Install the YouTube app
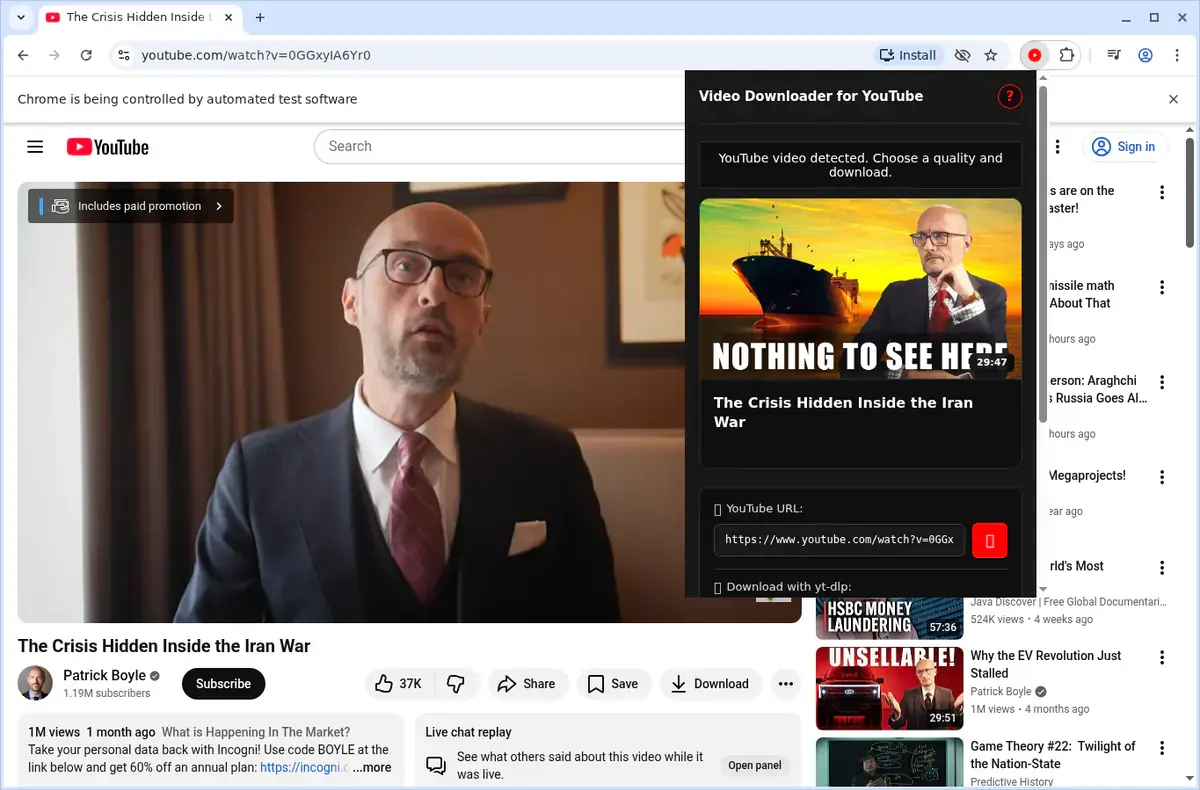Image resolution: width=1200 pixels, height=790 pixels. pos(907,56)
